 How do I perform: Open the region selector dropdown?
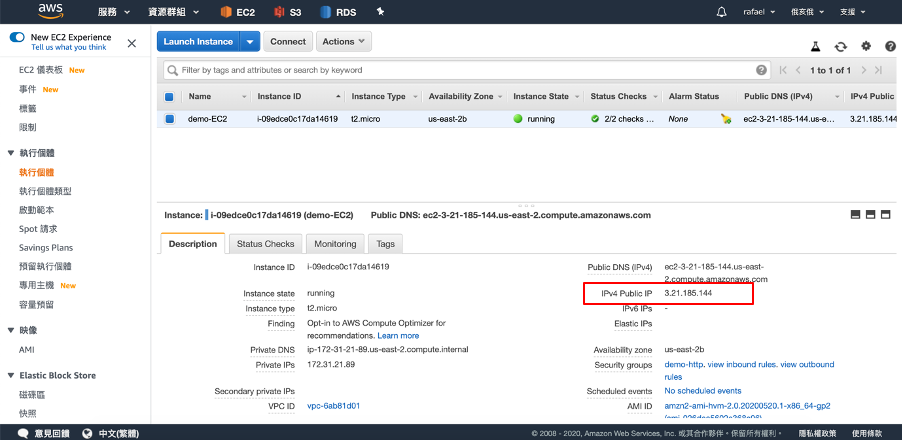[808, 12]
